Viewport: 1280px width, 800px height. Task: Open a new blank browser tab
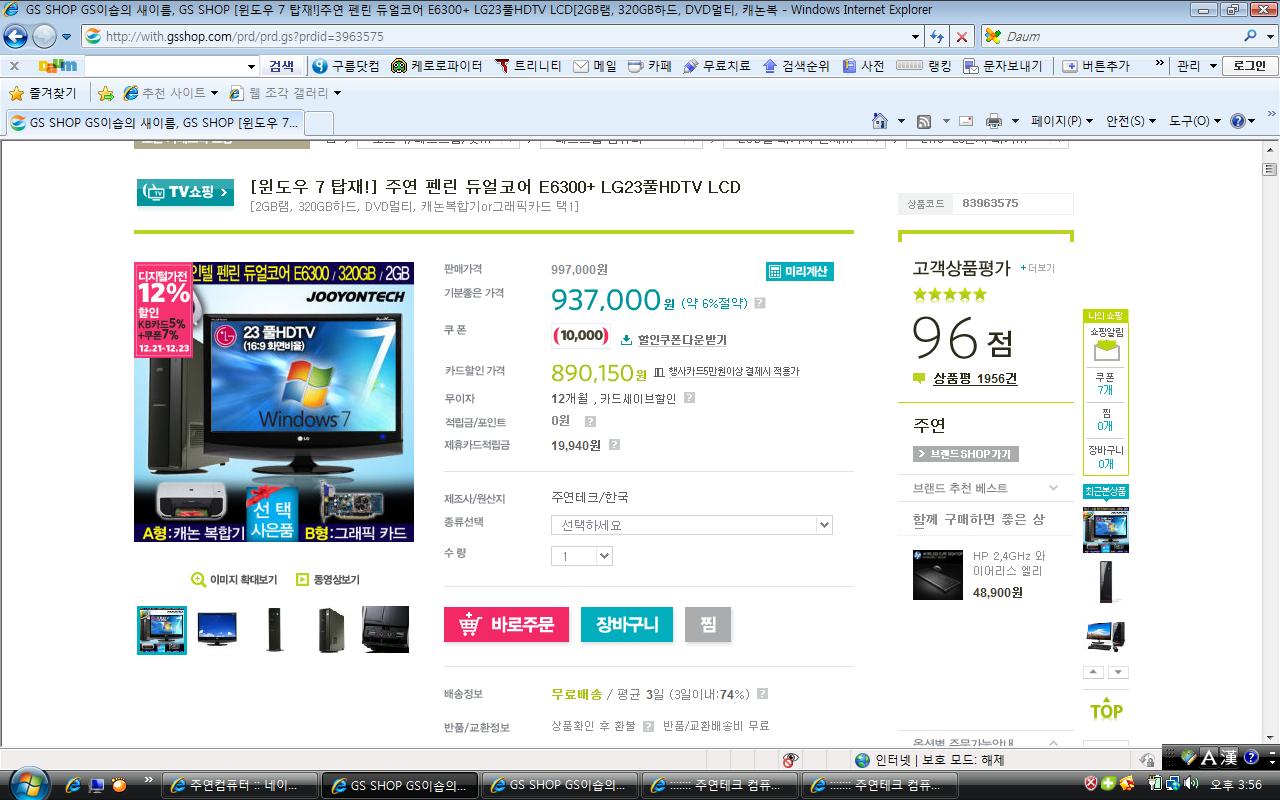click(318, 123)
